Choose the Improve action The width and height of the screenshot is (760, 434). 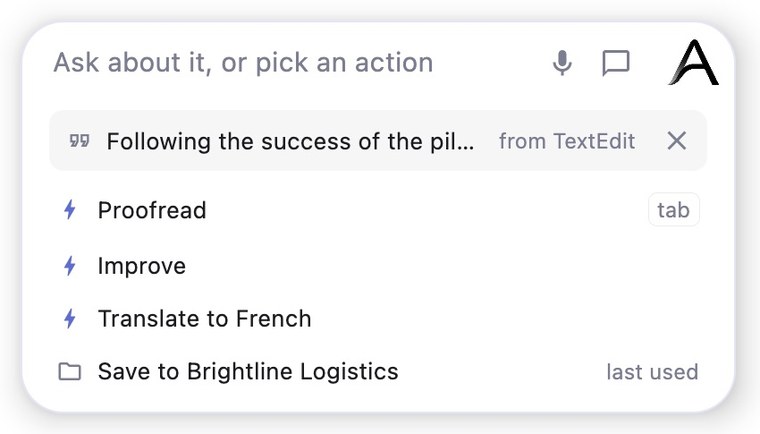(x=378, y=266)
